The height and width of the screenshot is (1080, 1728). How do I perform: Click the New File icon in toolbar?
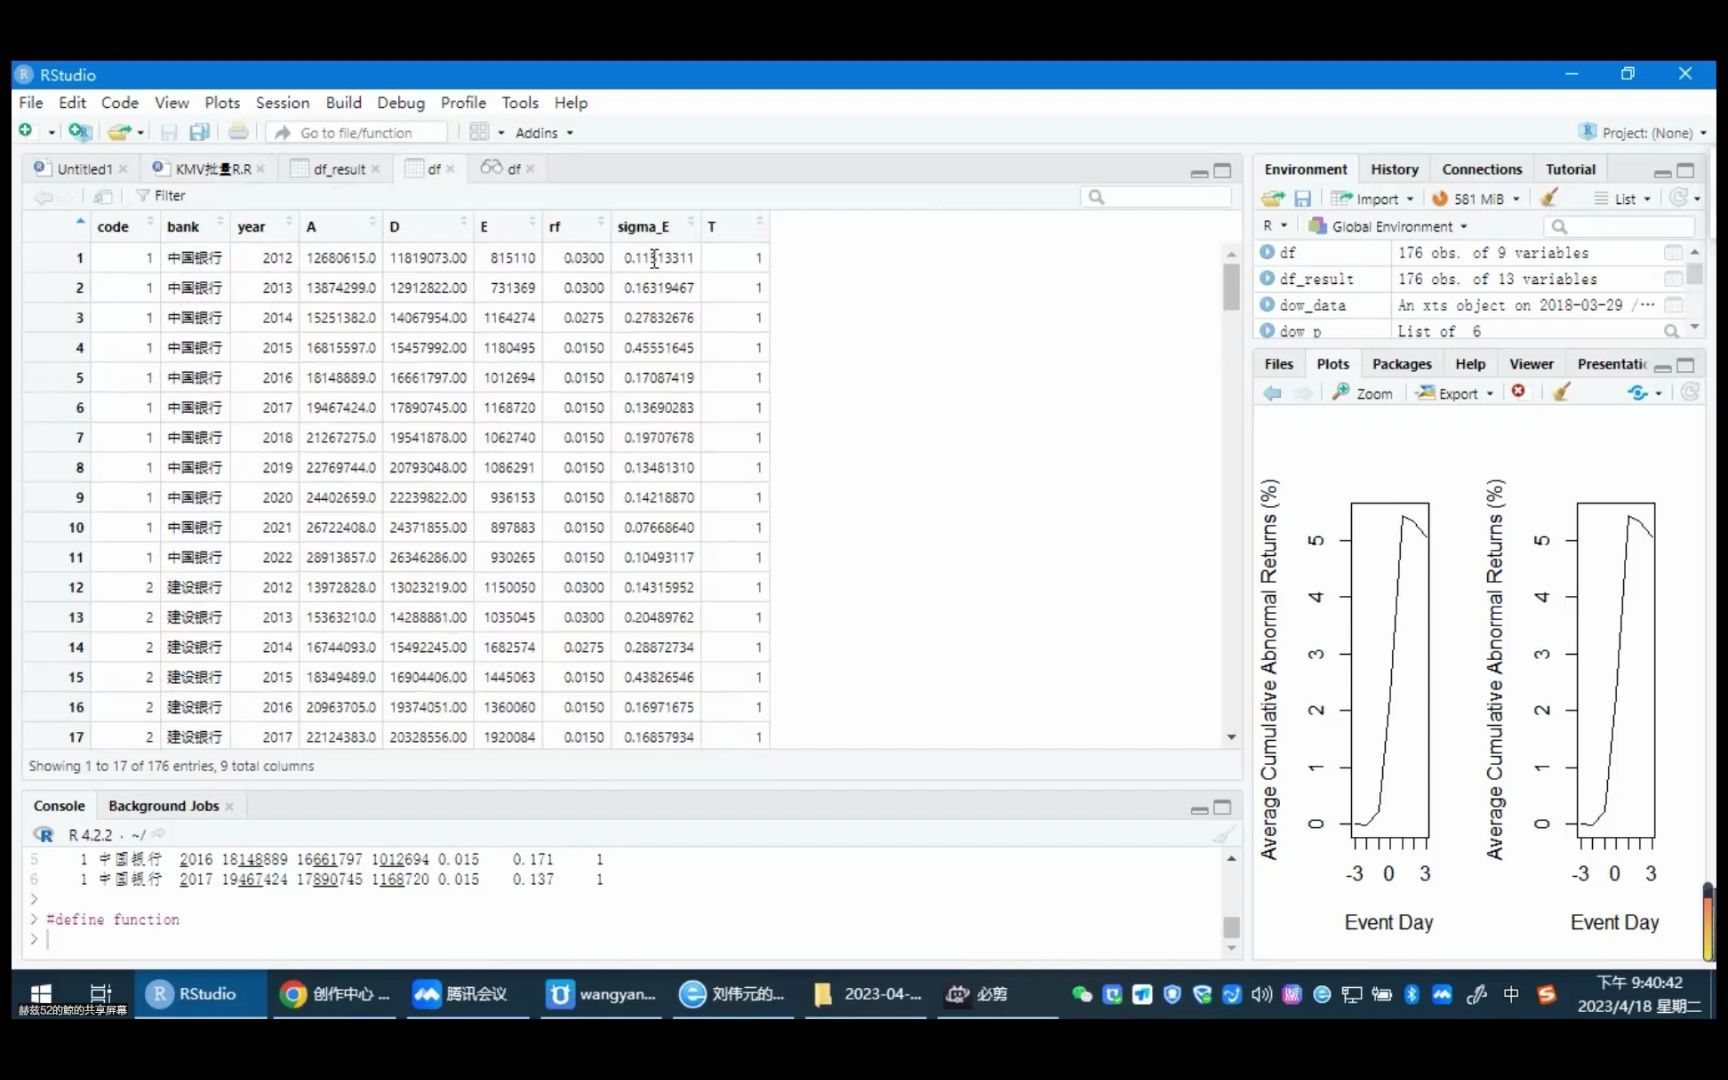click(x=26, y=132)
